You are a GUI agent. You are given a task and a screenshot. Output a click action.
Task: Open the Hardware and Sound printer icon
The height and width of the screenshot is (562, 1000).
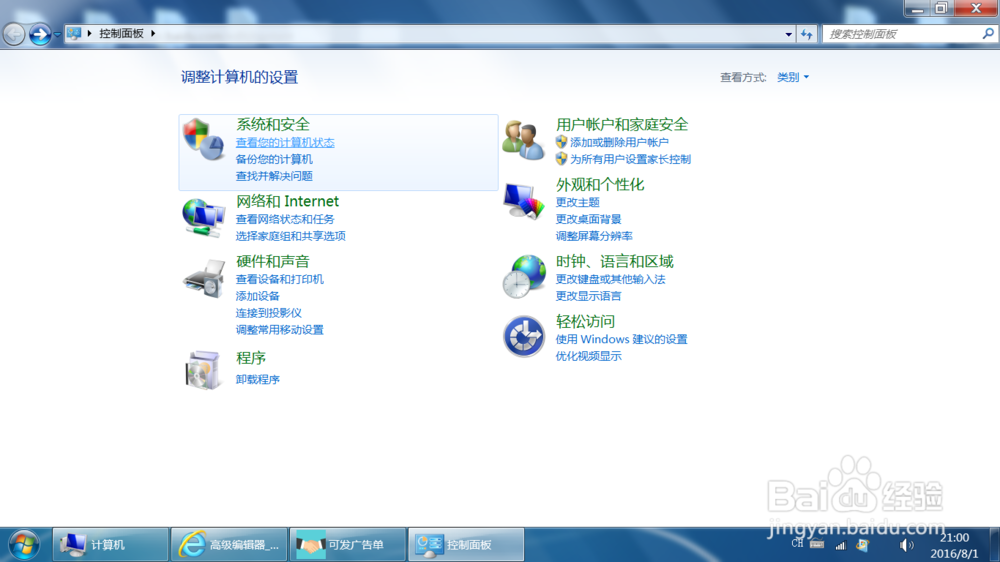point(204,278)
